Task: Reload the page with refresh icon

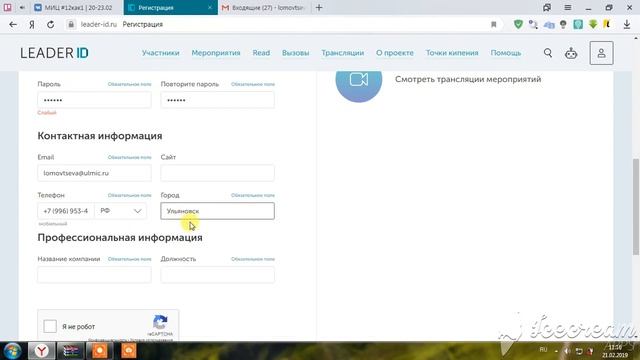Action: click(x=51, y=24)
